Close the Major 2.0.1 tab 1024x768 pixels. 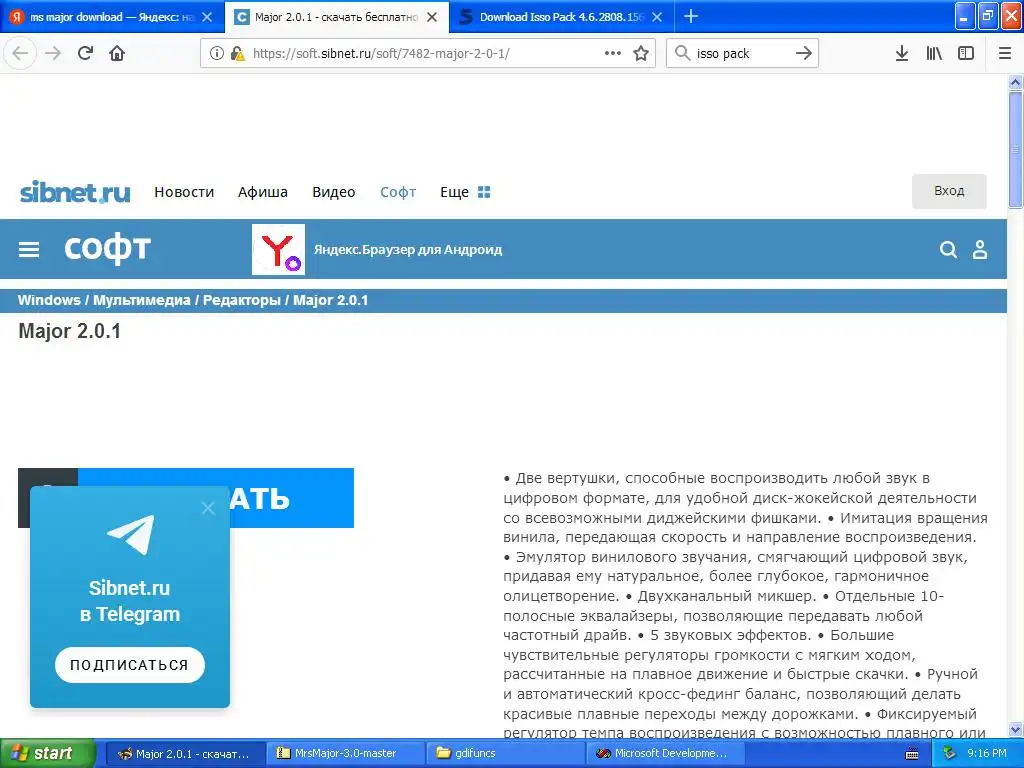point(432,17)
